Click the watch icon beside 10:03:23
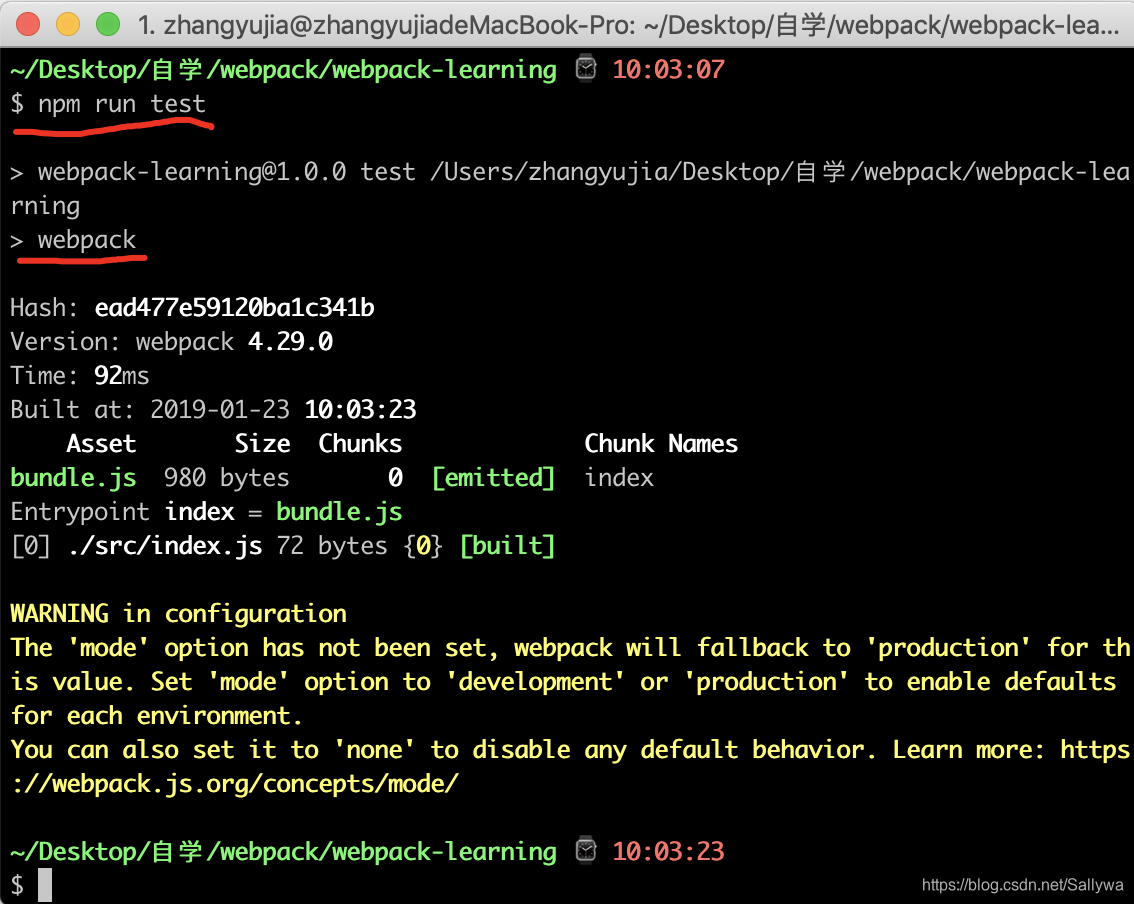Viewport: 1134px width, 904px height. click(586, 850)
